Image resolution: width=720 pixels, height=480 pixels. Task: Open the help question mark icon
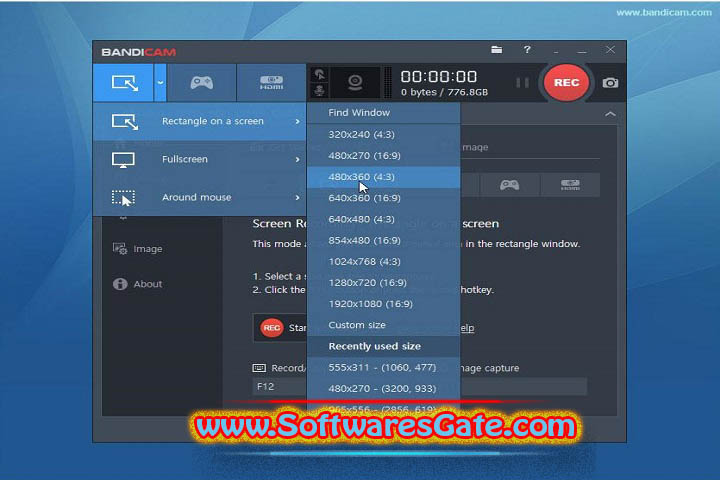(527, 49)
